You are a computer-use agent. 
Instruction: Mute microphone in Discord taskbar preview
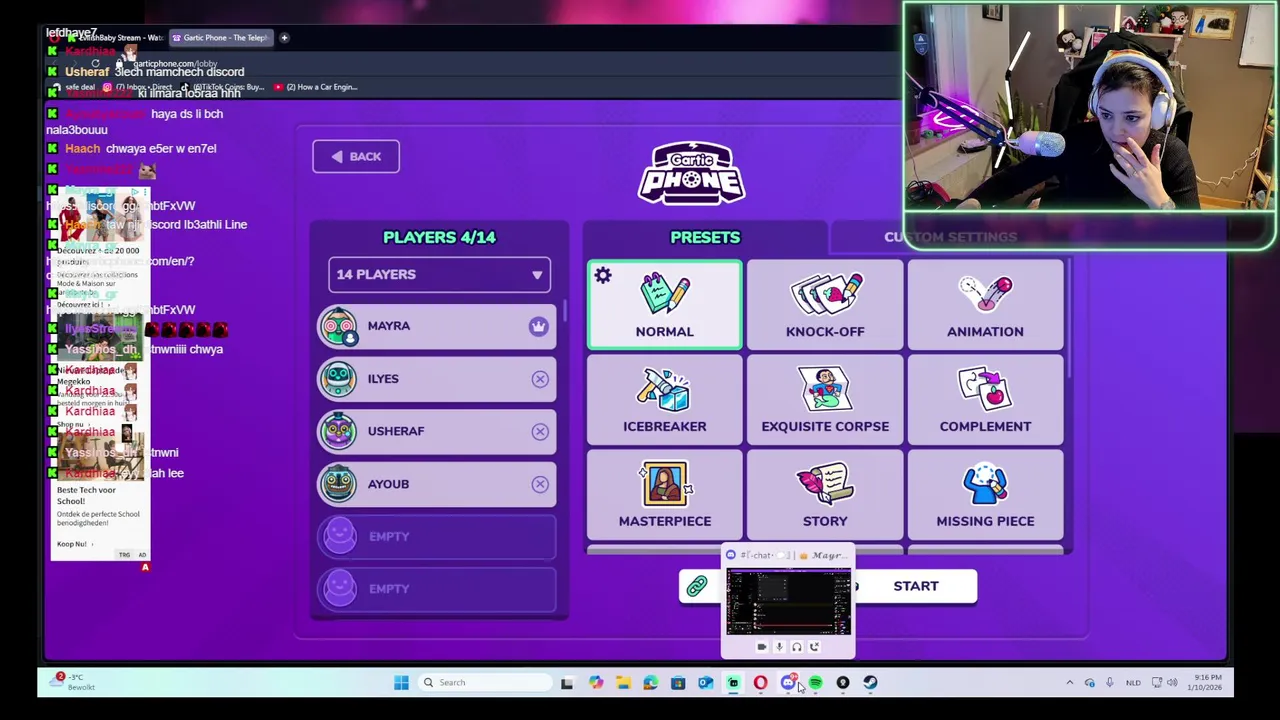tap(779, 647)
